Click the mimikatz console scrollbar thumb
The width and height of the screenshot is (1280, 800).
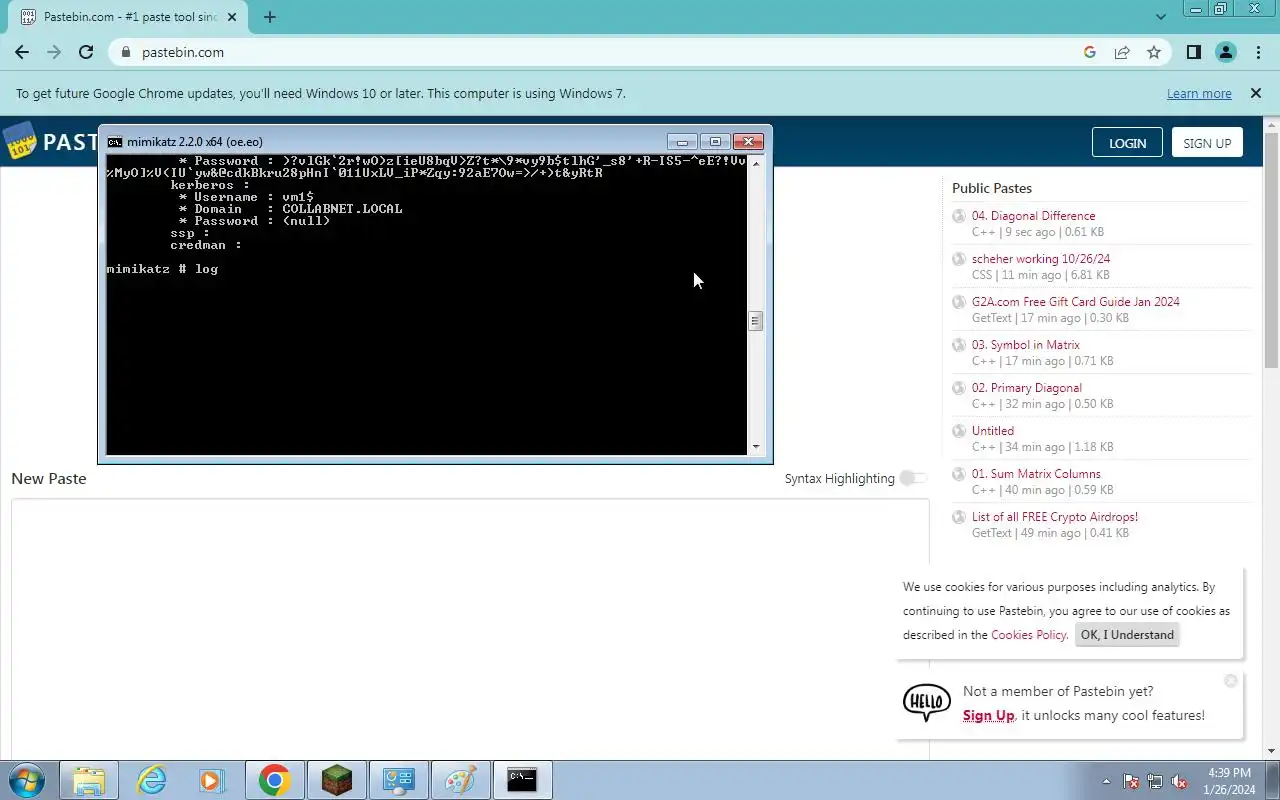click(x=756, y=321)
